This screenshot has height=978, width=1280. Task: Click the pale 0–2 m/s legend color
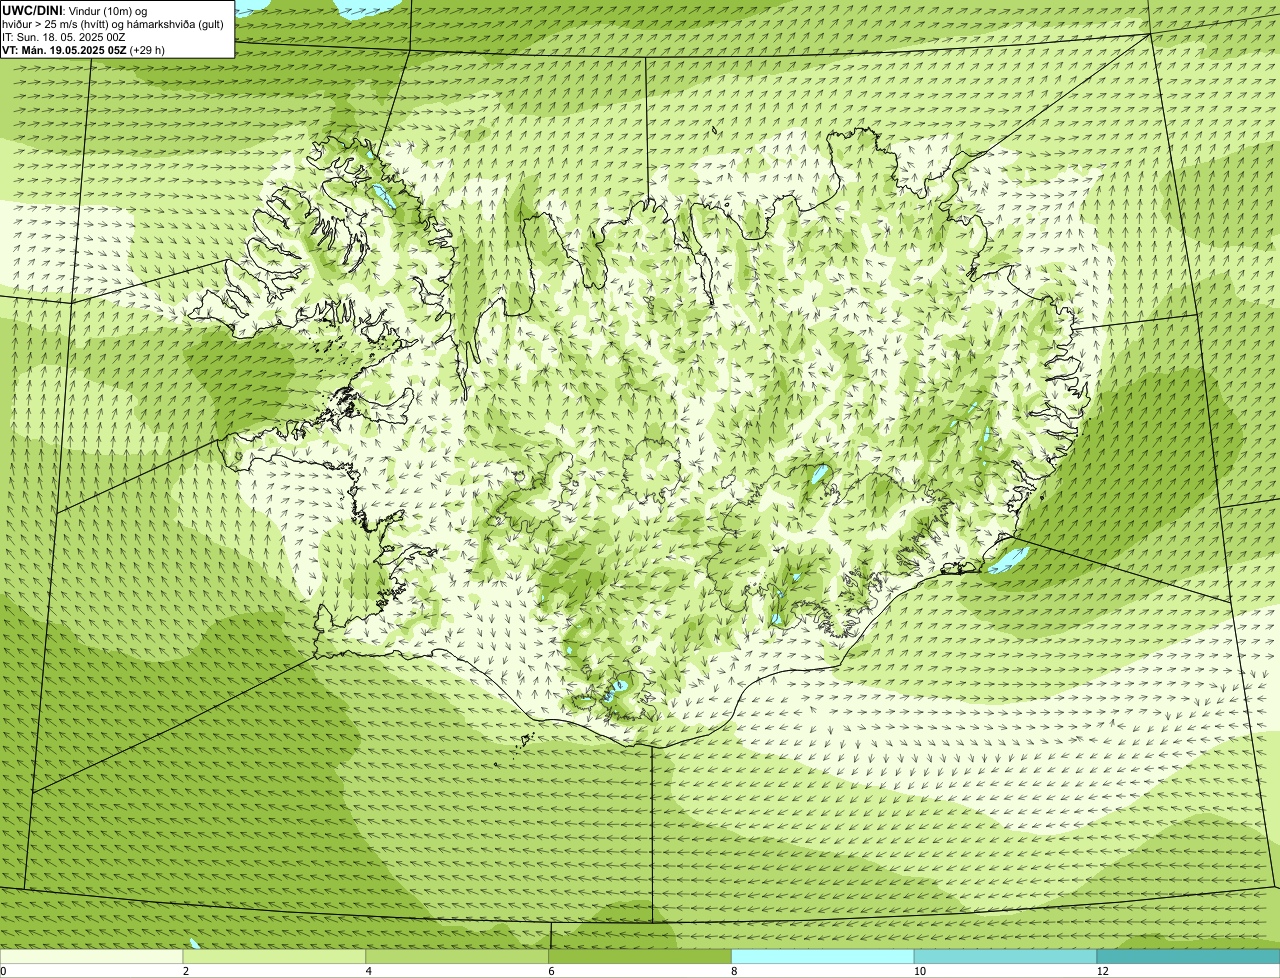(x=92, y=957)
